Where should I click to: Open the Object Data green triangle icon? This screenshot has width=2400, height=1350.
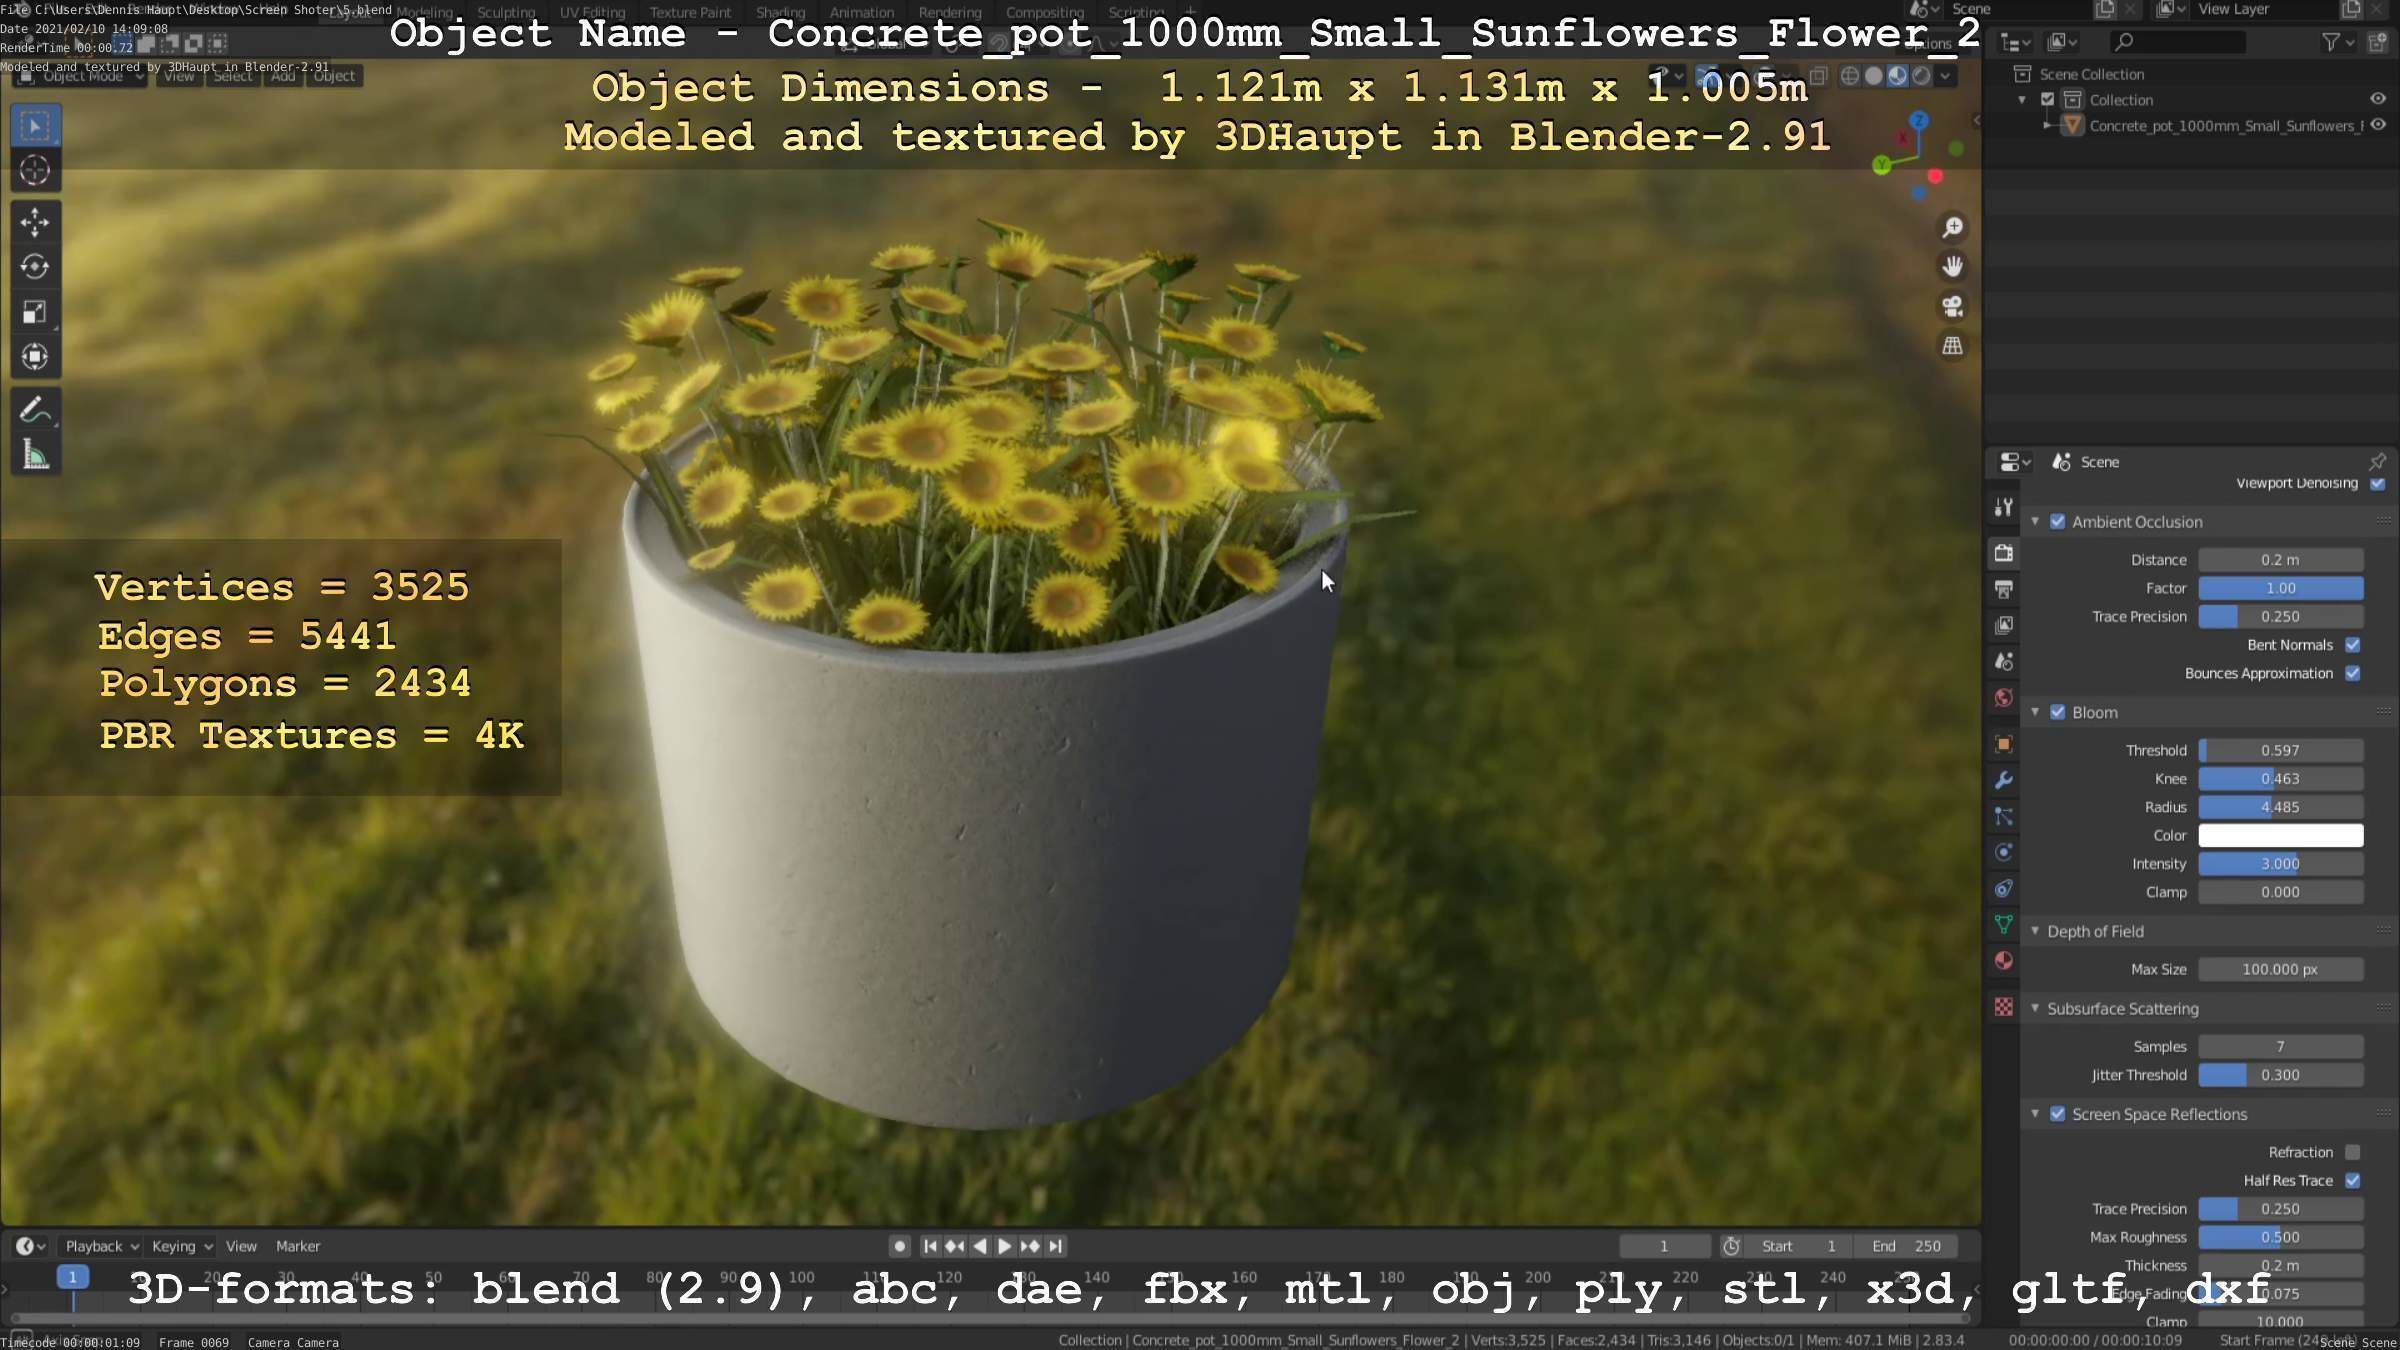click(2003, 924)
